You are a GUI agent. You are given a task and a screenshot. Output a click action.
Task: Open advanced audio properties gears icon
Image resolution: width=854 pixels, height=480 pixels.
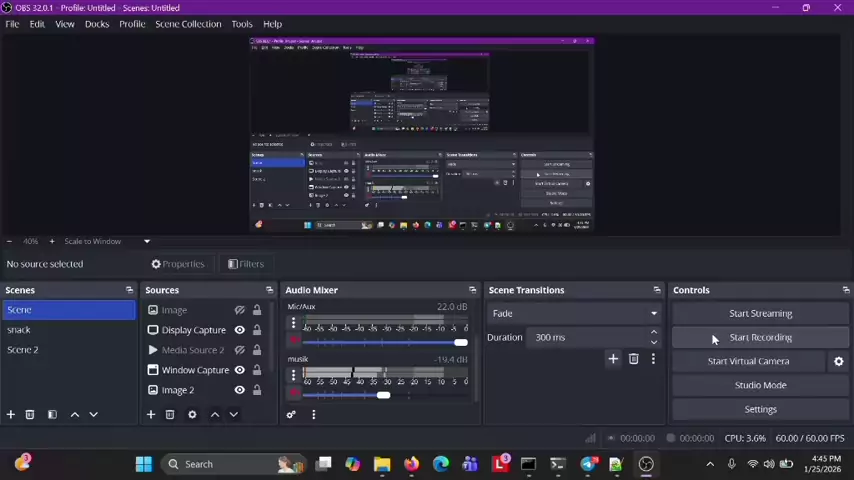click(291, 414)
